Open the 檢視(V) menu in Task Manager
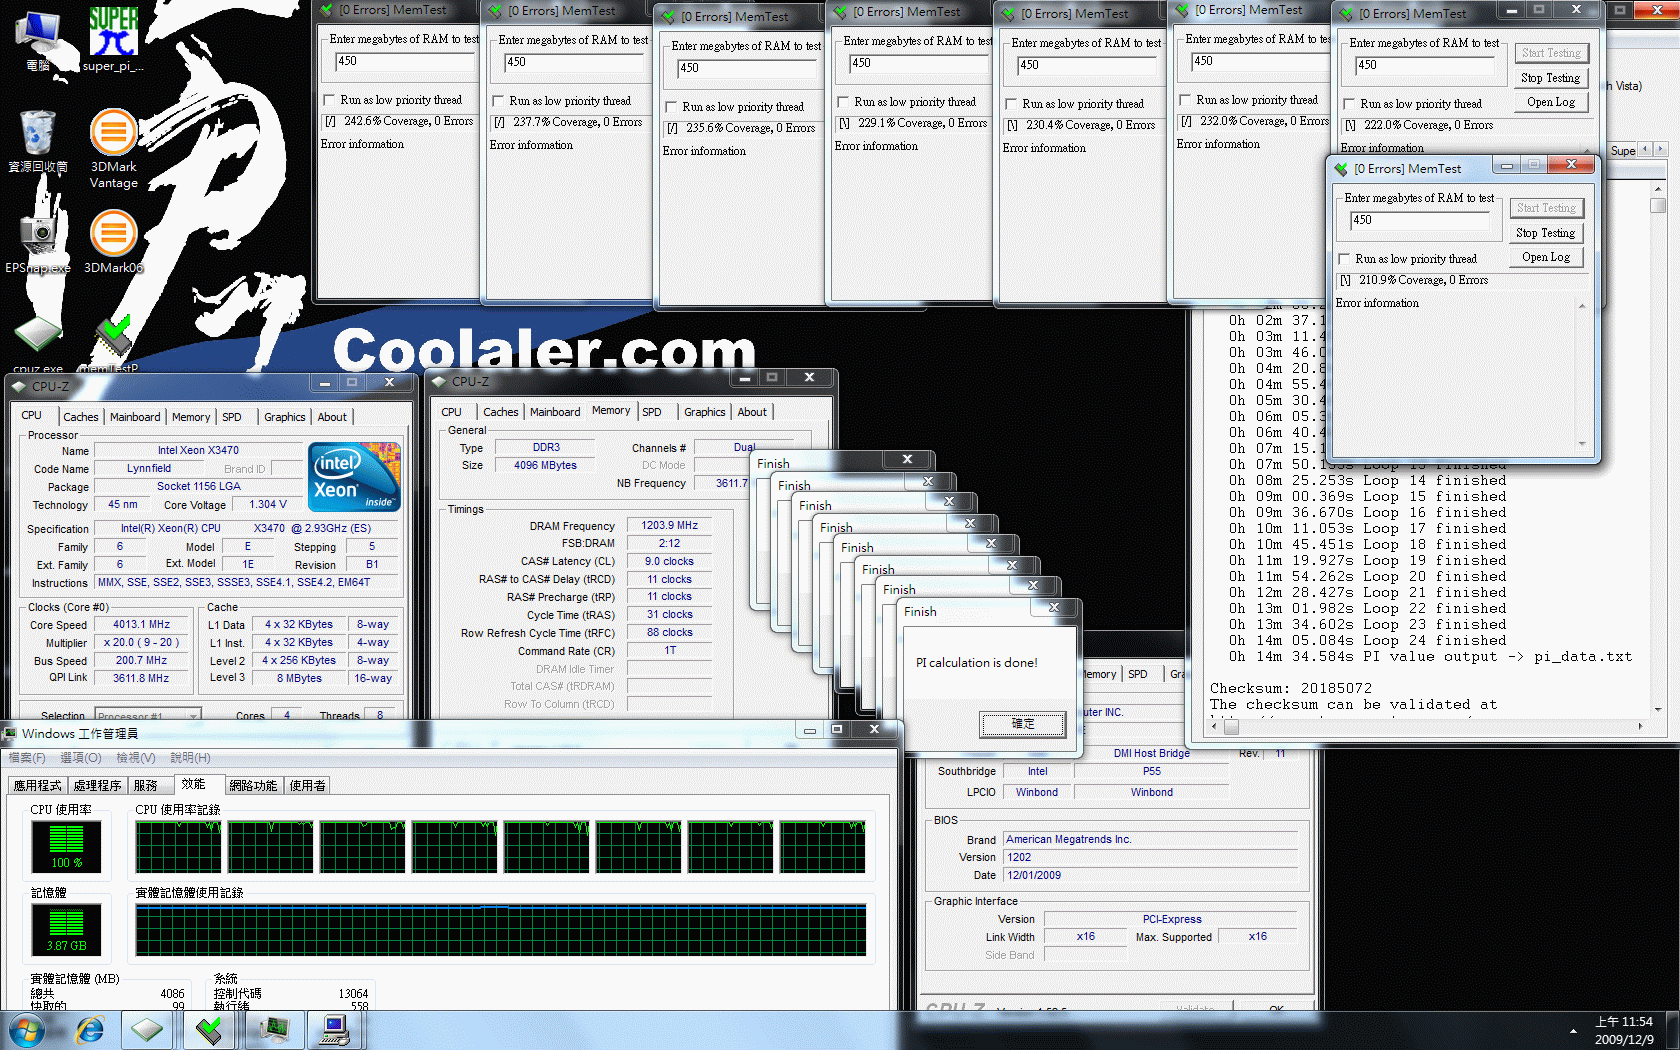1680x1050 pixels. coord(136,758)
